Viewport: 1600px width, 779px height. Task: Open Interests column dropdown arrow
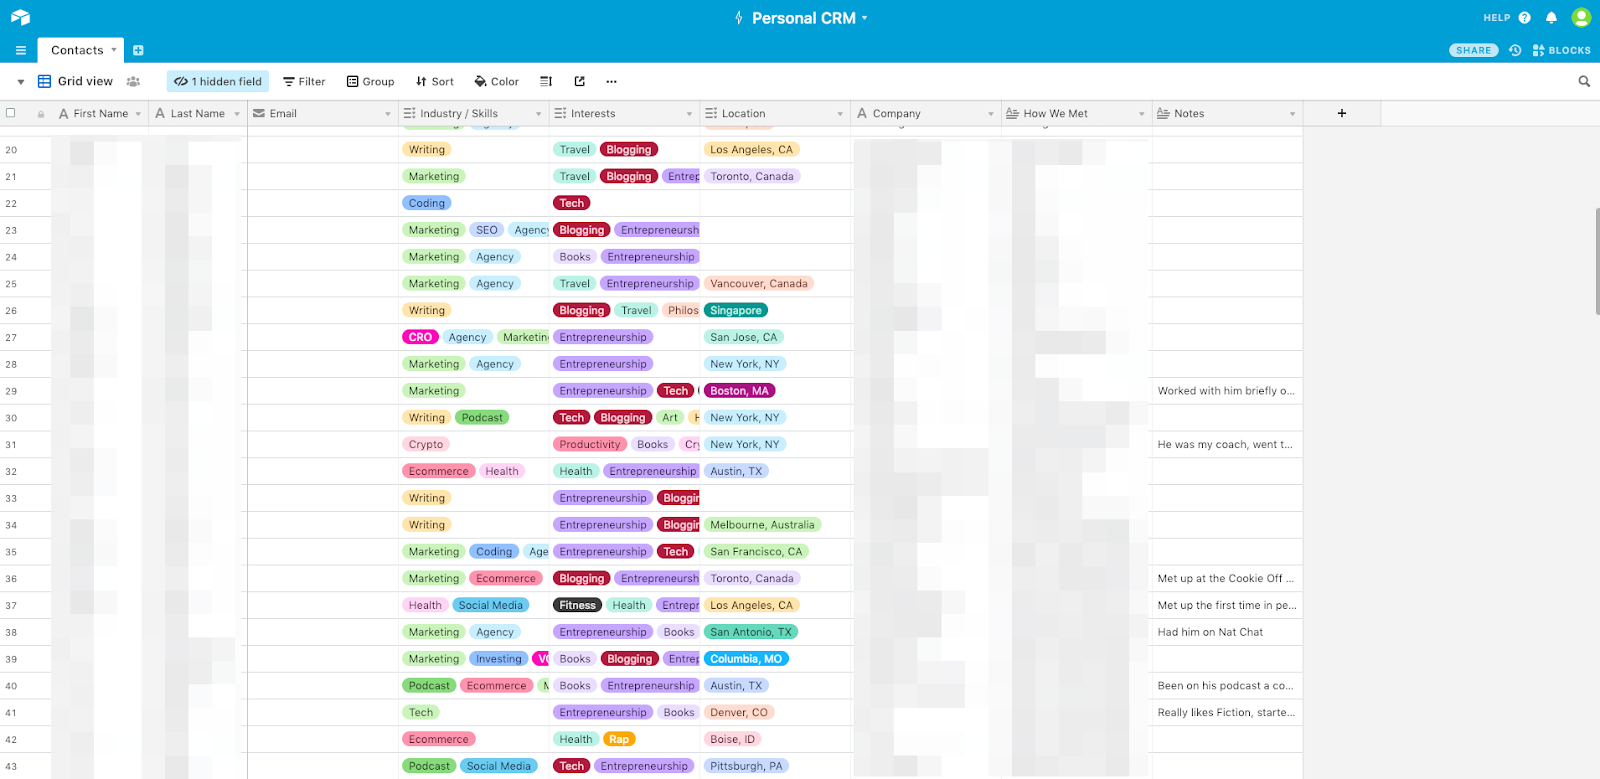point(689,114)
